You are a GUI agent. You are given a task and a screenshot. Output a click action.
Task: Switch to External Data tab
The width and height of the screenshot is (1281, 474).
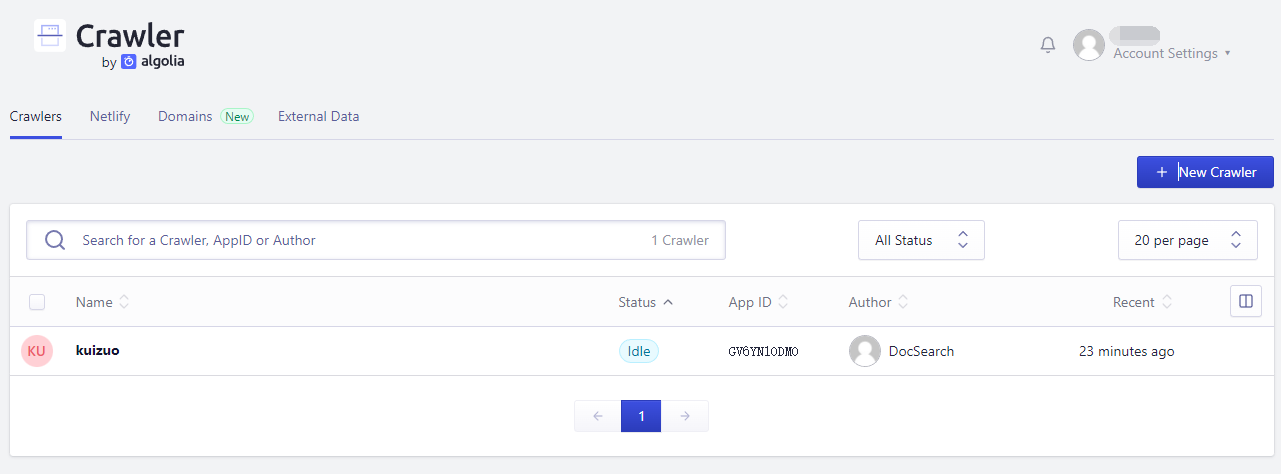pos(318,116)
